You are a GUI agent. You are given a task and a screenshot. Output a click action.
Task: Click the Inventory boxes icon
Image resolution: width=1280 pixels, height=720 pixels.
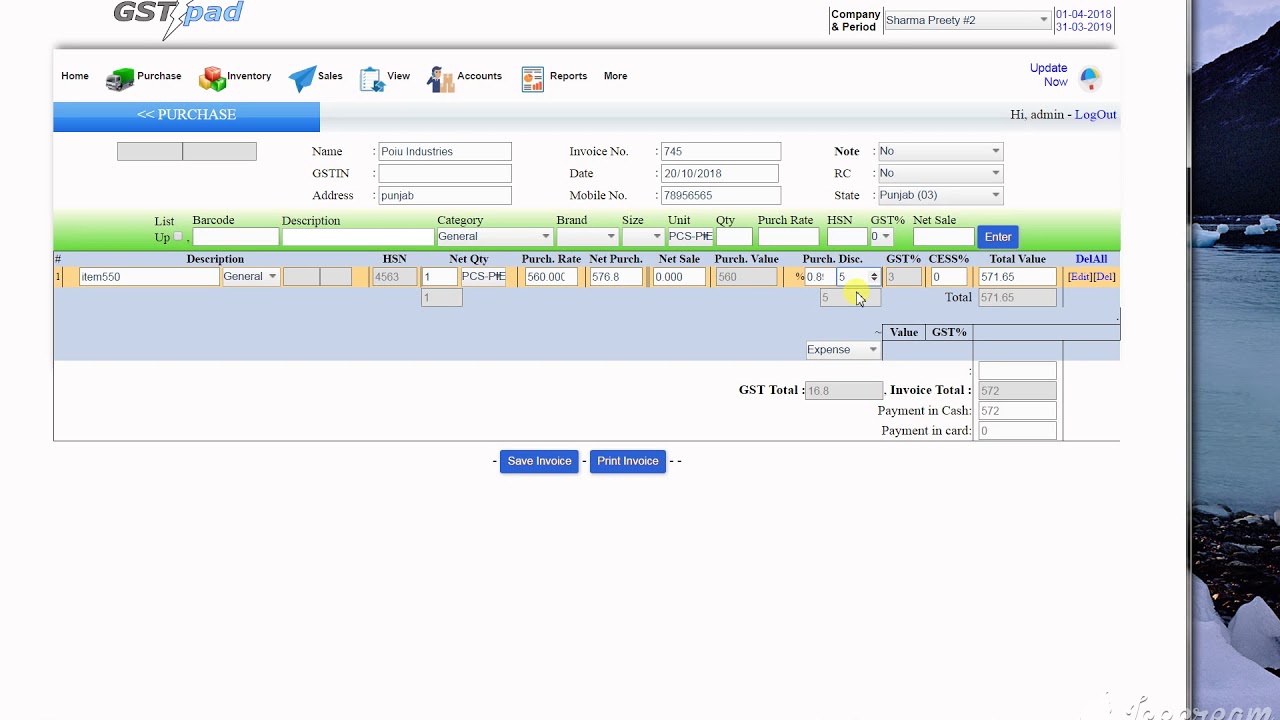pos(212,78)
